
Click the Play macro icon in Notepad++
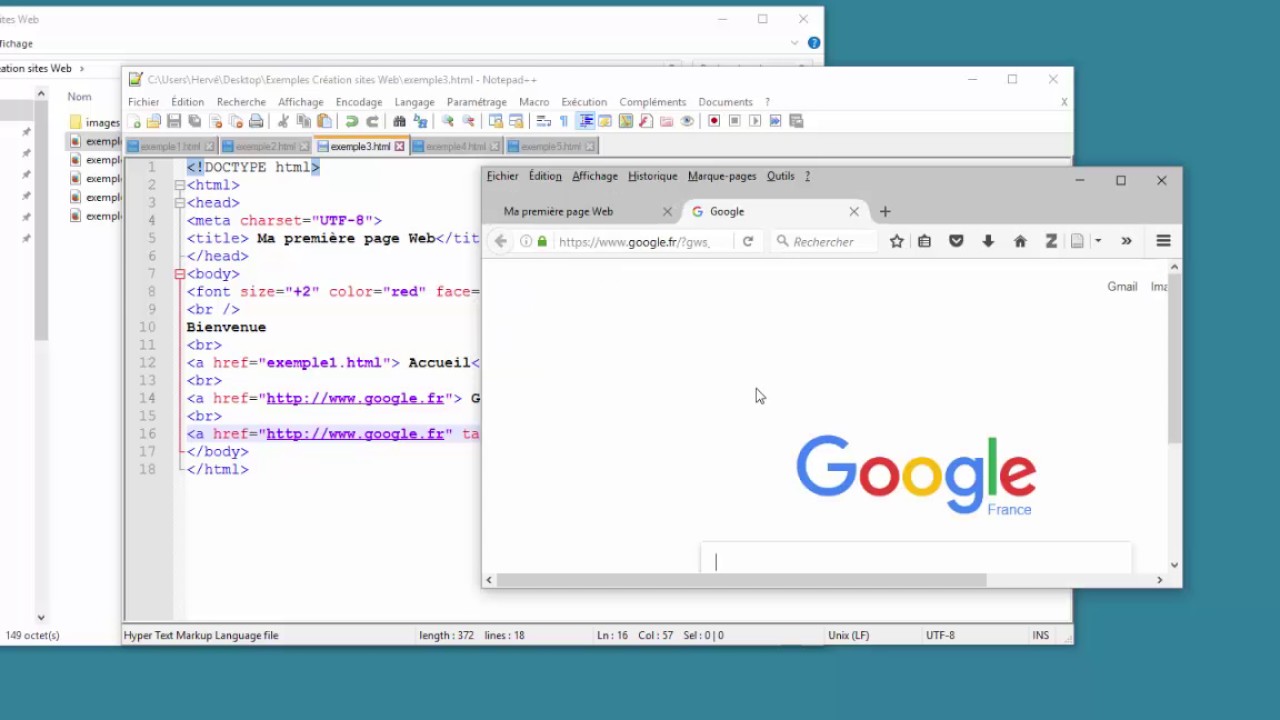point(754,121)
